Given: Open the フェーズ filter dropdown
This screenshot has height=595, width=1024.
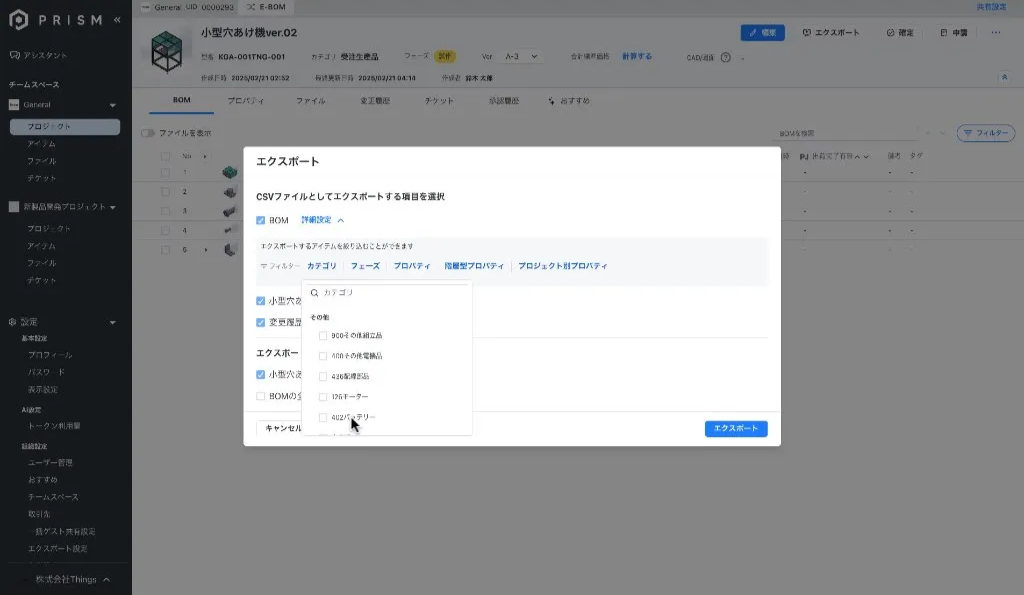Looking at the screenshot, I should point(365,266).
